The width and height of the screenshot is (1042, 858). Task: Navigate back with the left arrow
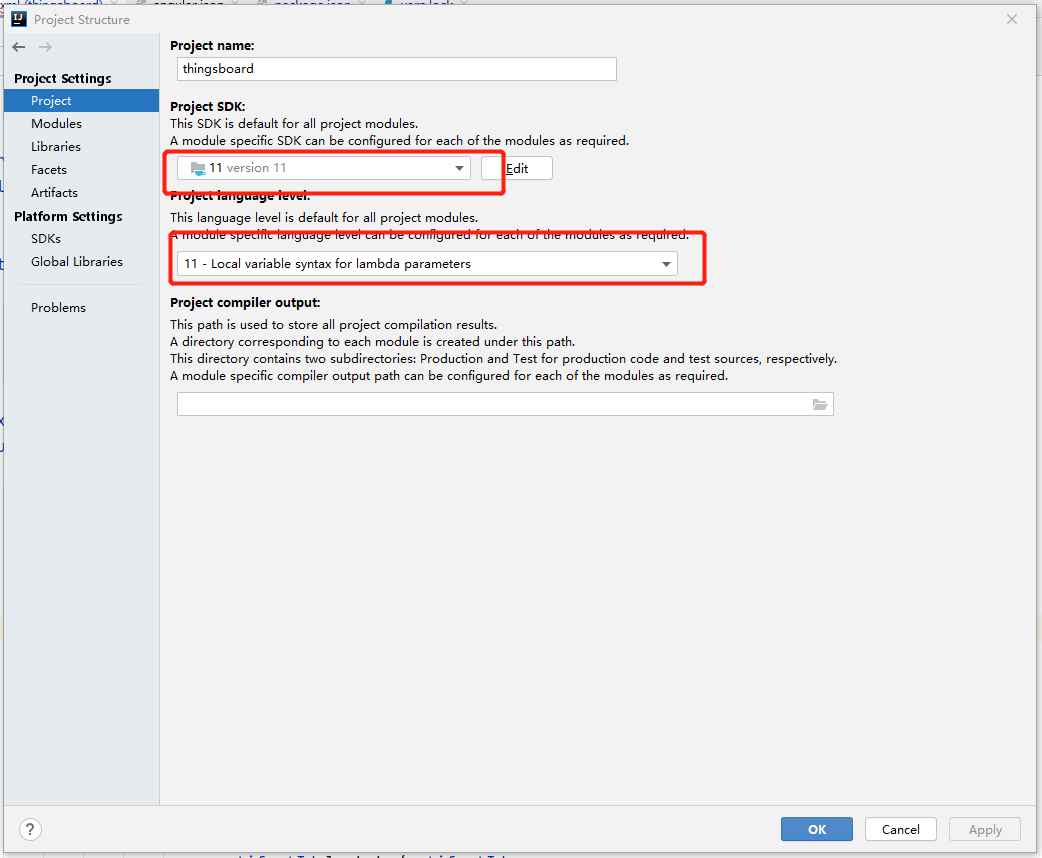click(19, 47)
